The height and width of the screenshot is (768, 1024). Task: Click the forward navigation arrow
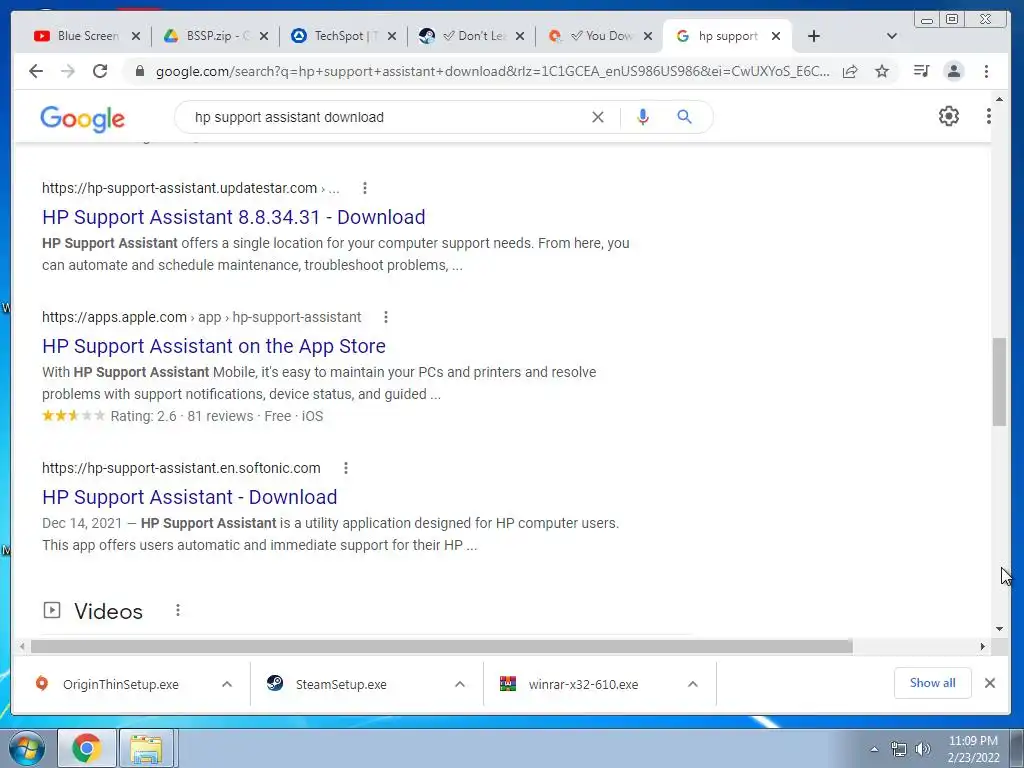68,71
